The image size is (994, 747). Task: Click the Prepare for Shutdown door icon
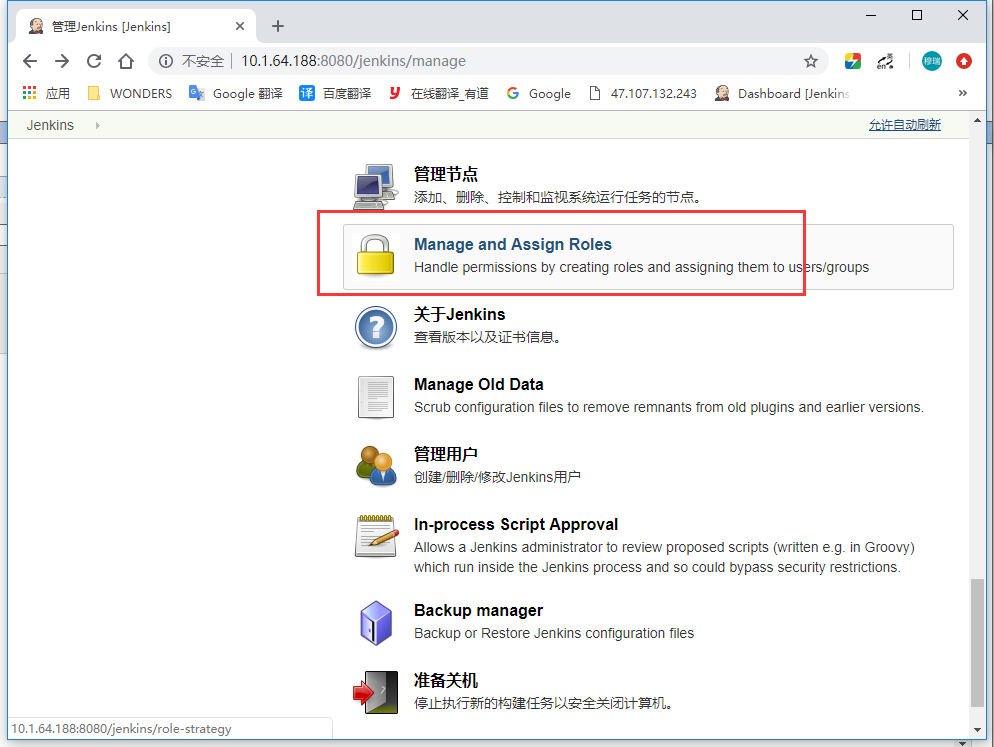(375, 692)
